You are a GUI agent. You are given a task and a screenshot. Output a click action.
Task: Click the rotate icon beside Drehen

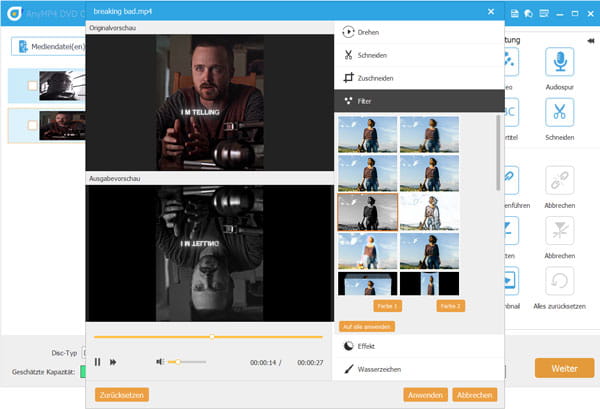(348, 32)
